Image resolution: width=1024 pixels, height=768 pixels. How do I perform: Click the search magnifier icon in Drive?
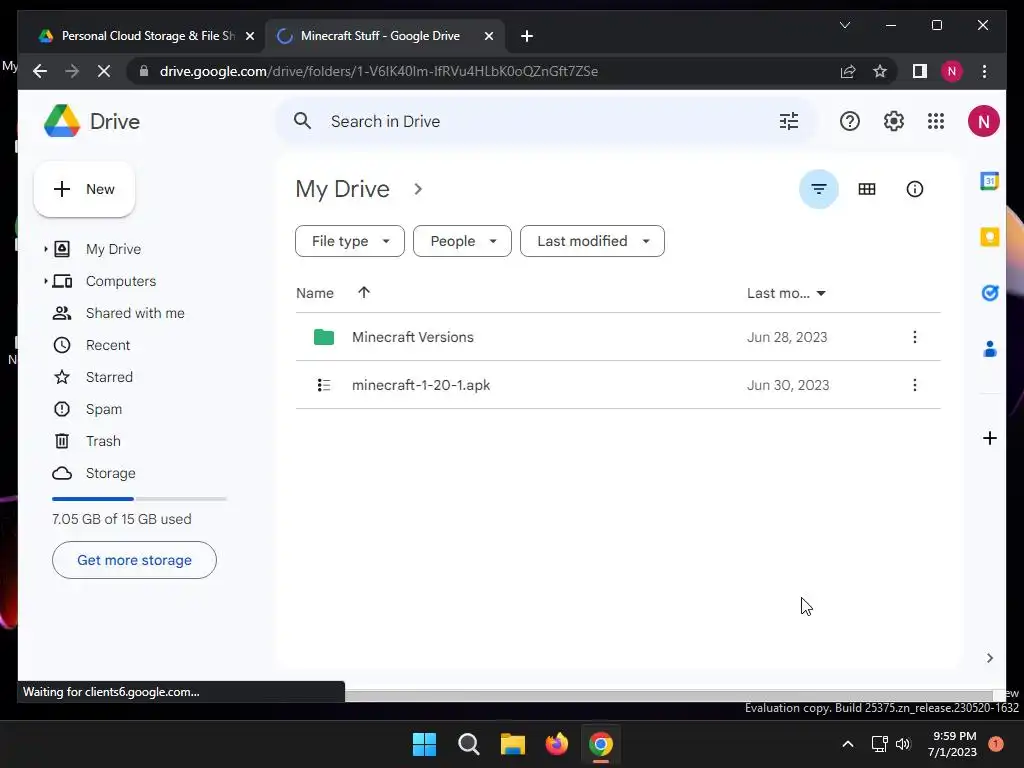(302, 121)
